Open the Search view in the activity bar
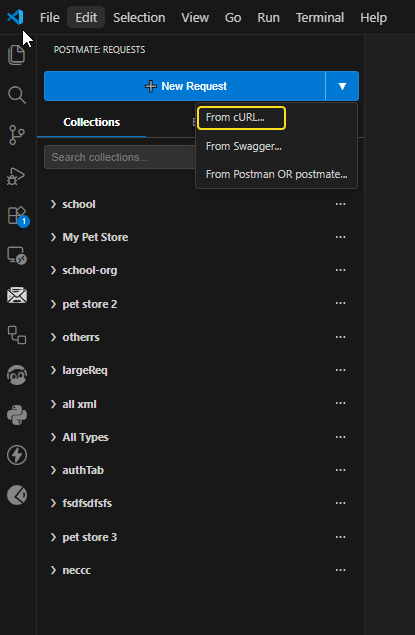This screenshot has height=635, width=415. pos(17,95)
